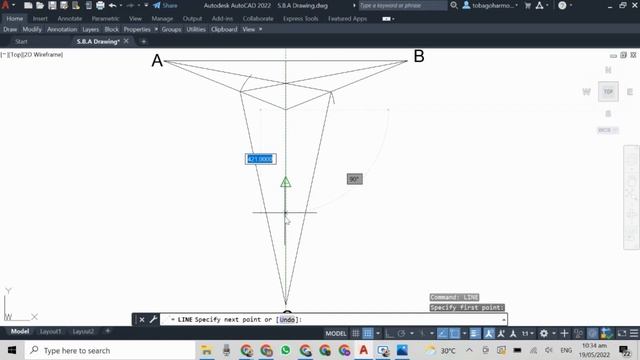The height and width of the screenshot is (360, 640).
Task: Open the Featured Apps ribbon tab
Action: coord(347,19)
